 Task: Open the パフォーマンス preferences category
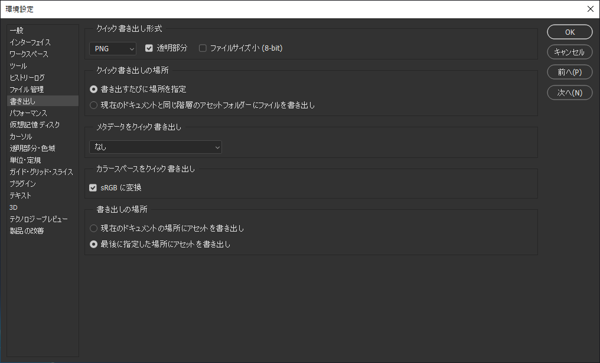pos(28,113)
